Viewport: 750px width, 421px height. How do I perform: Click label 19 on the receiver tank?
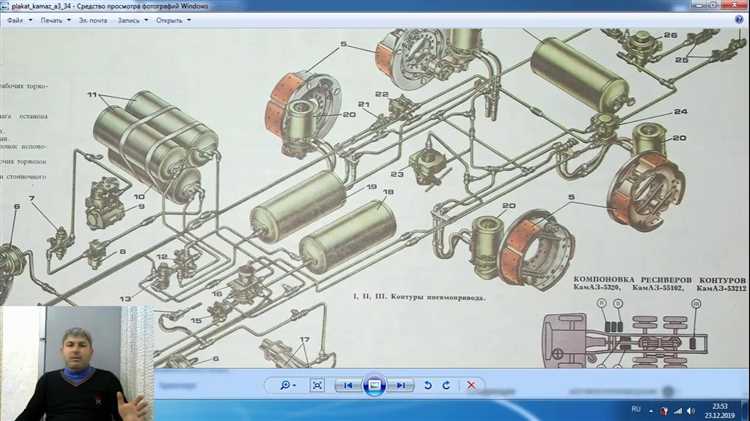[372, 187]
